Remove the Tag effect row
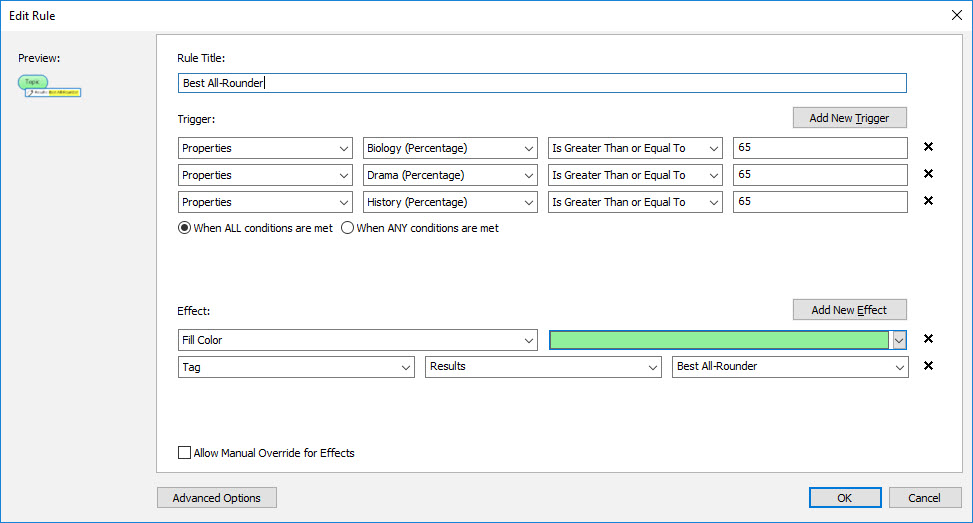The image size is (973, 523). [928, 367]
